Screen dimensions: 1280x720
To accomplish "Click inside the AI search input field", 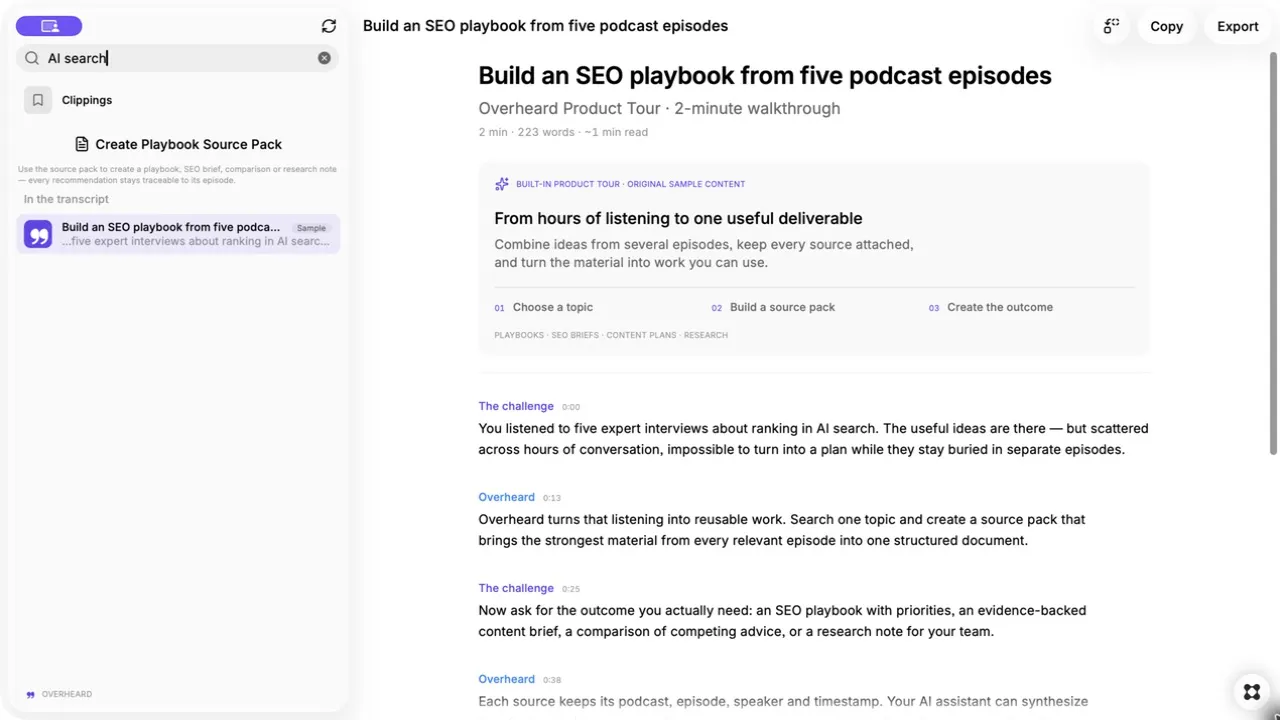I will (x=178, y=58).
